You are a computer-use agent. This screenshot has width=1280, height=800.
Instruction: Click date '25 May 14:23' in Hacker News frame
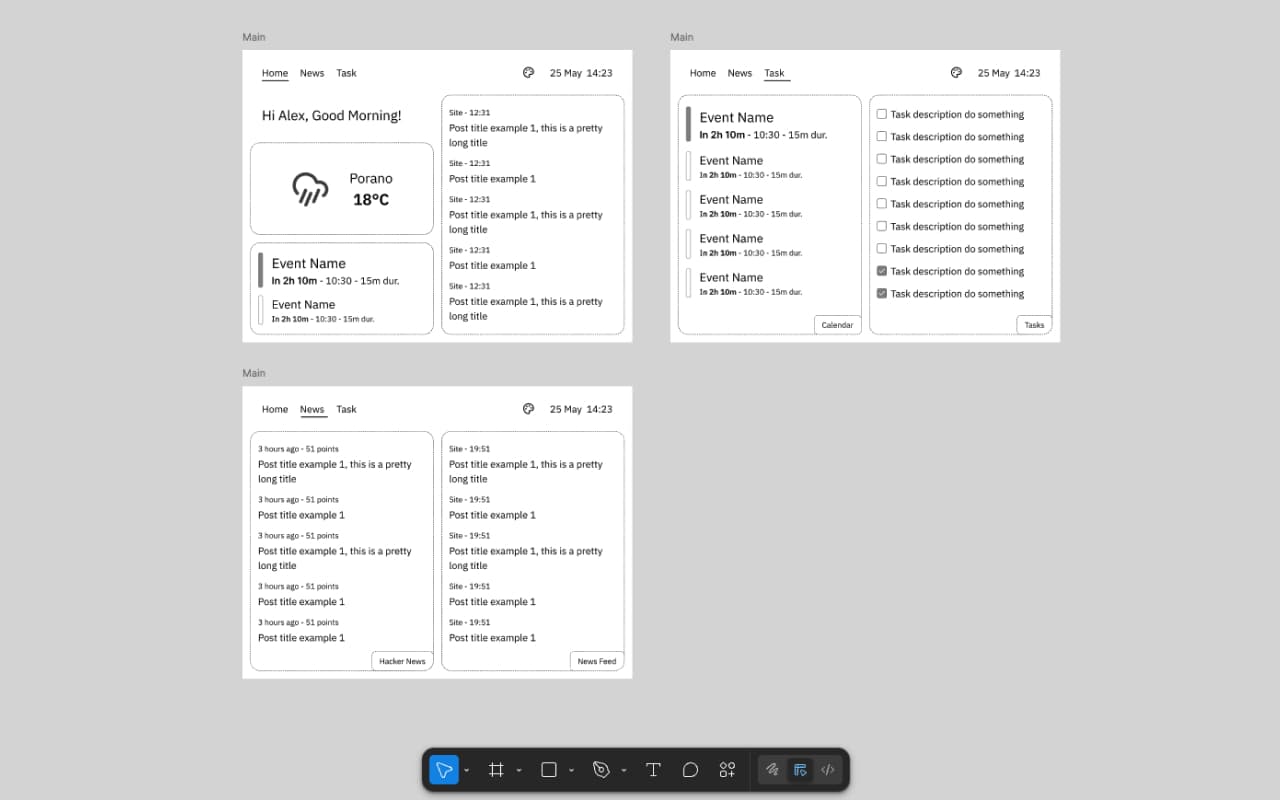[x=581, y=409]
